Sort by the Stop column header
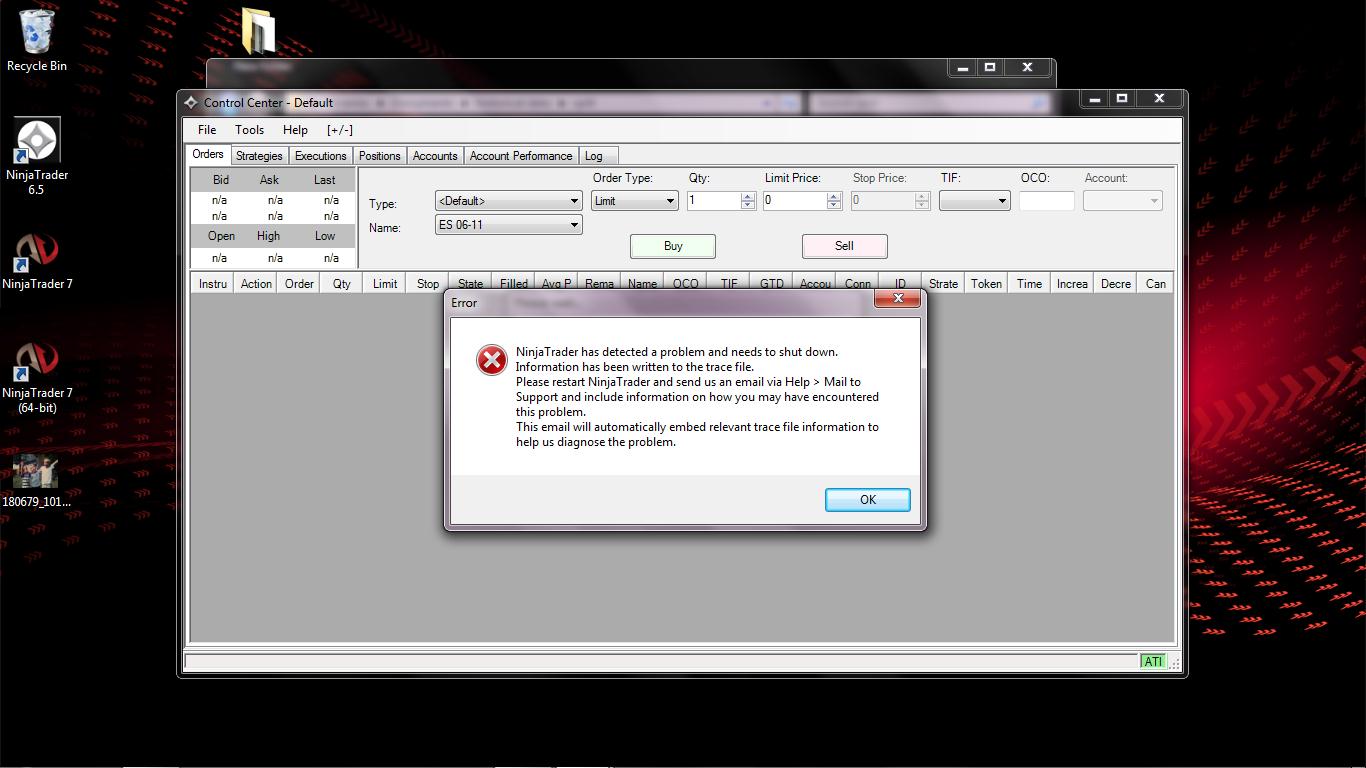 [428, 283]
